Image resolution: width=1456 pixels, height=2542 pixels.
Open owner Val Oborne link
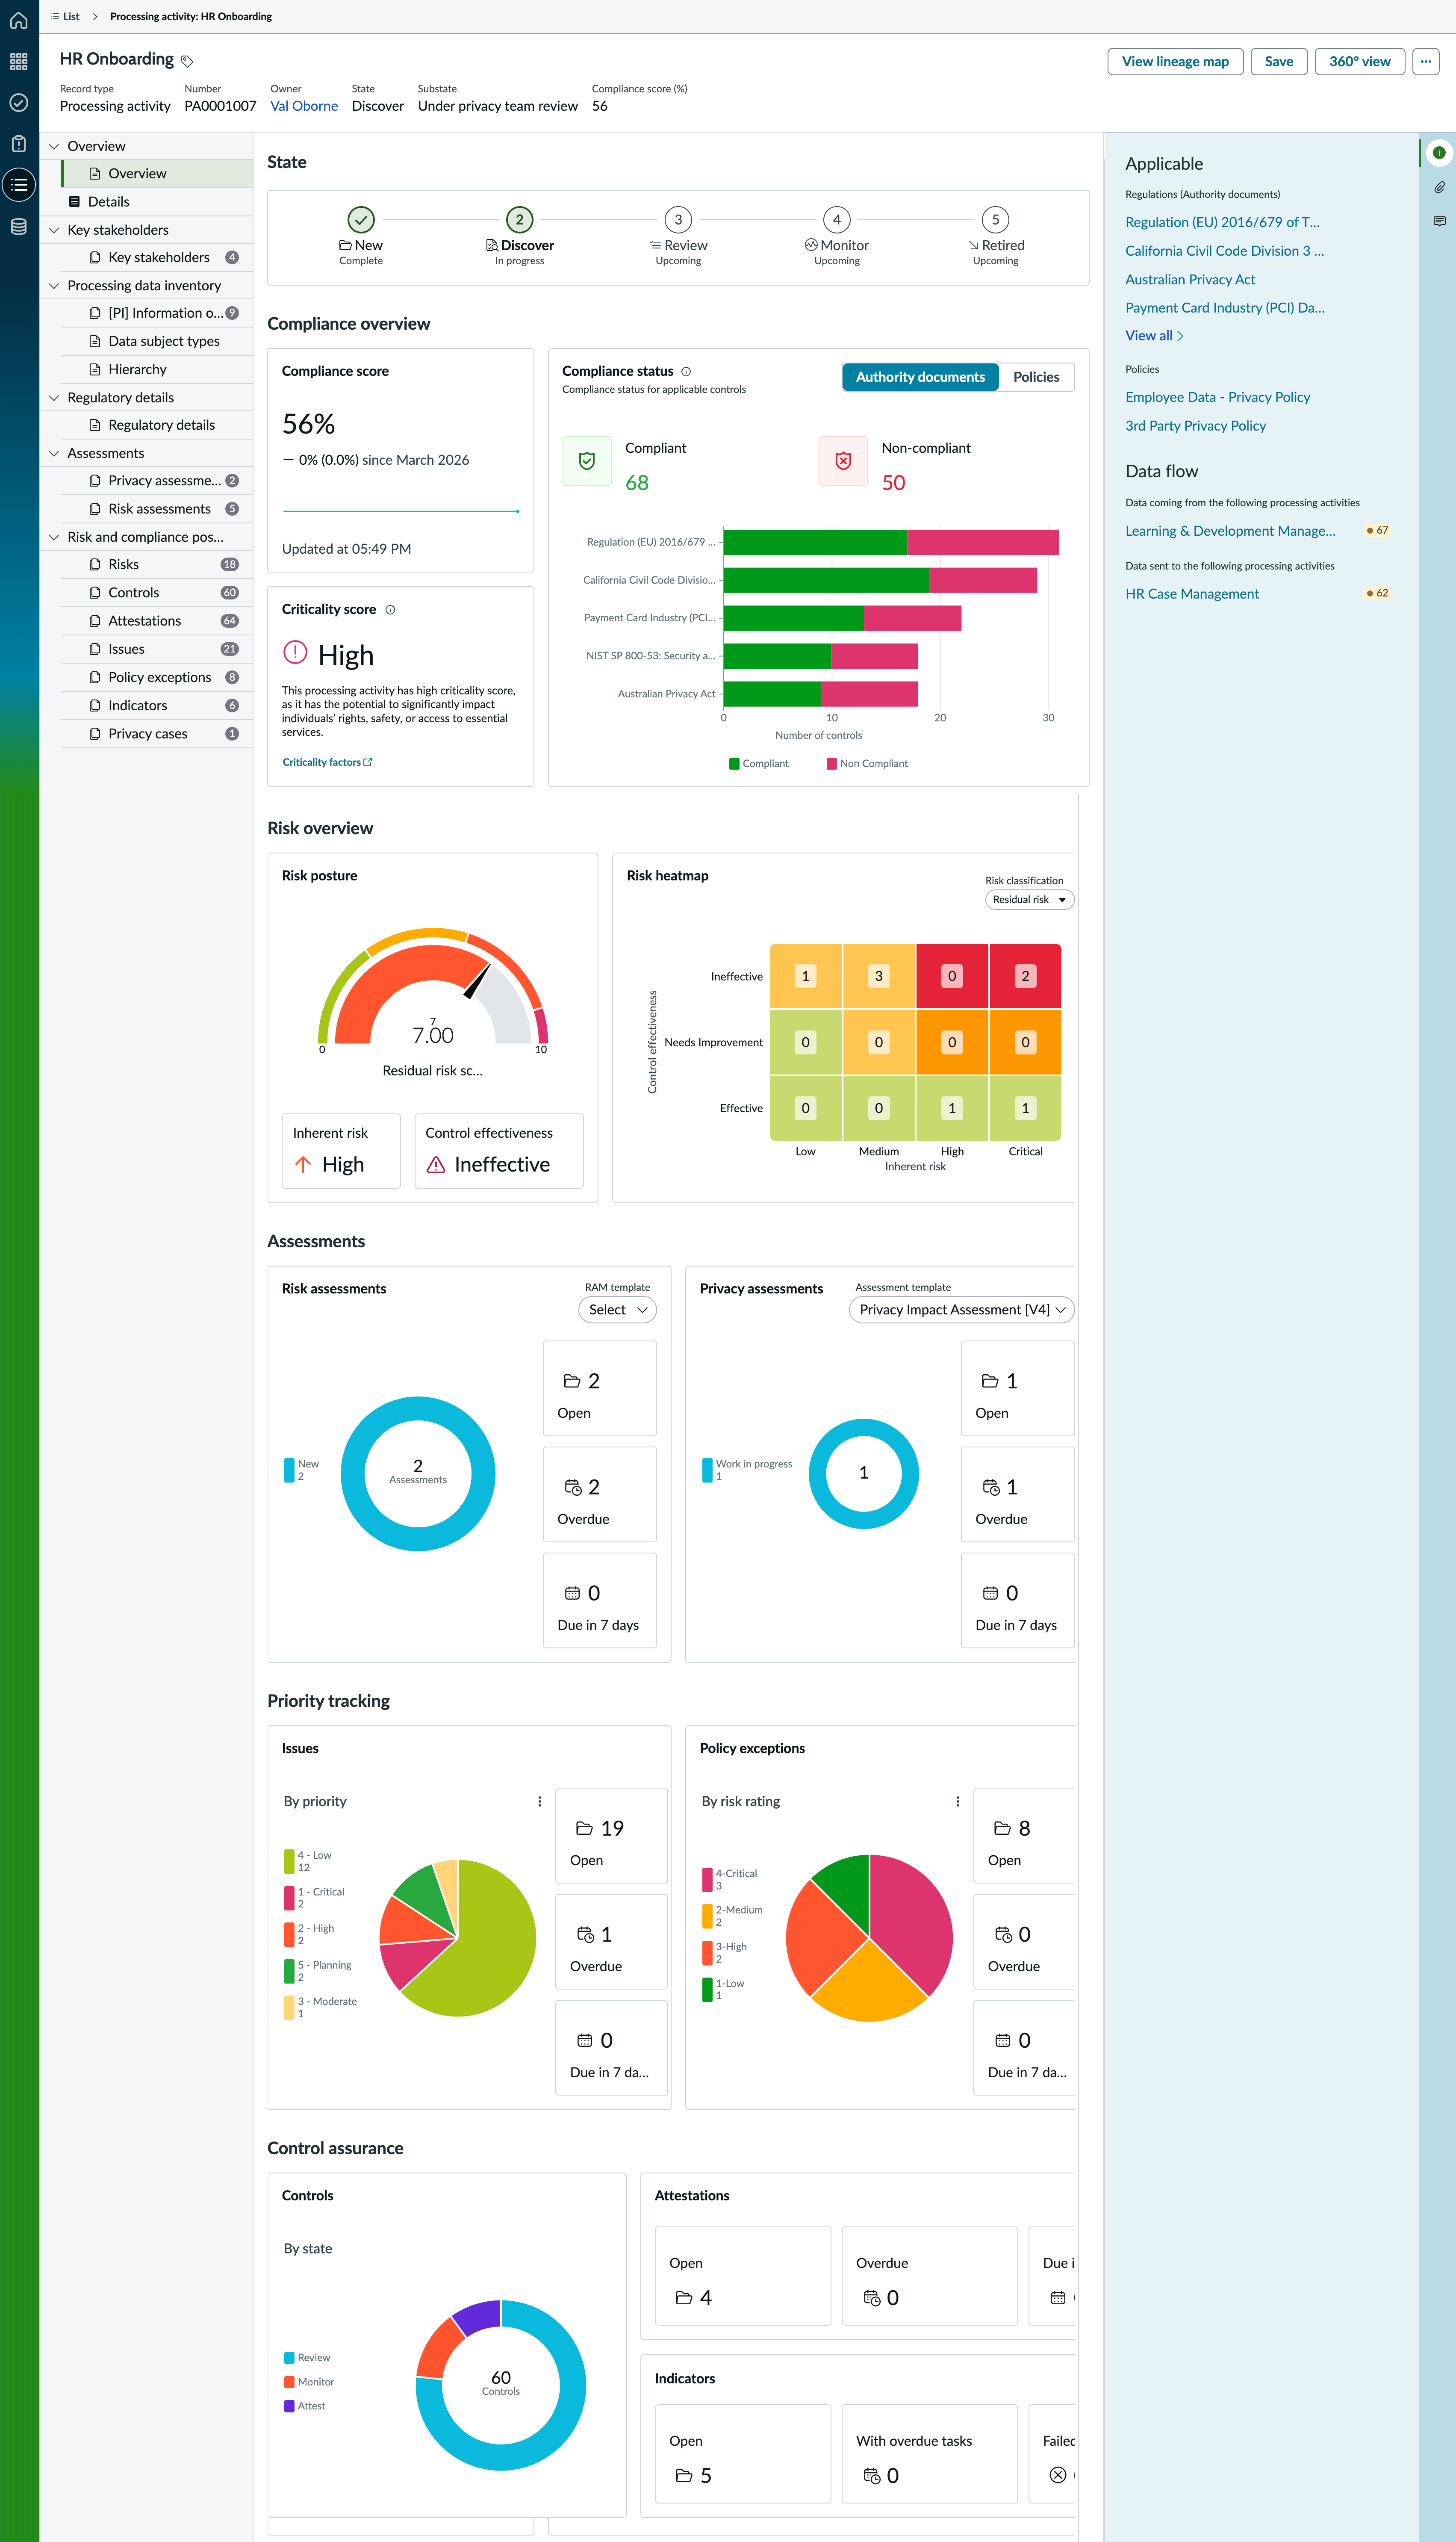(x=304, y=106)
